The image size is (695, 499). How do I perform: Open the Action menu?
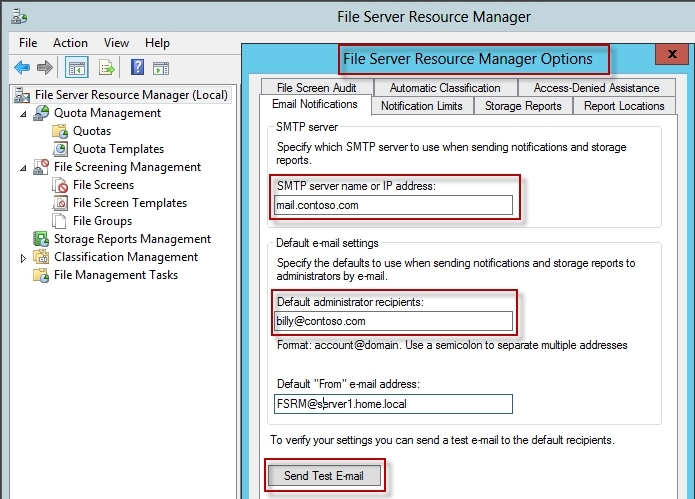70,43
